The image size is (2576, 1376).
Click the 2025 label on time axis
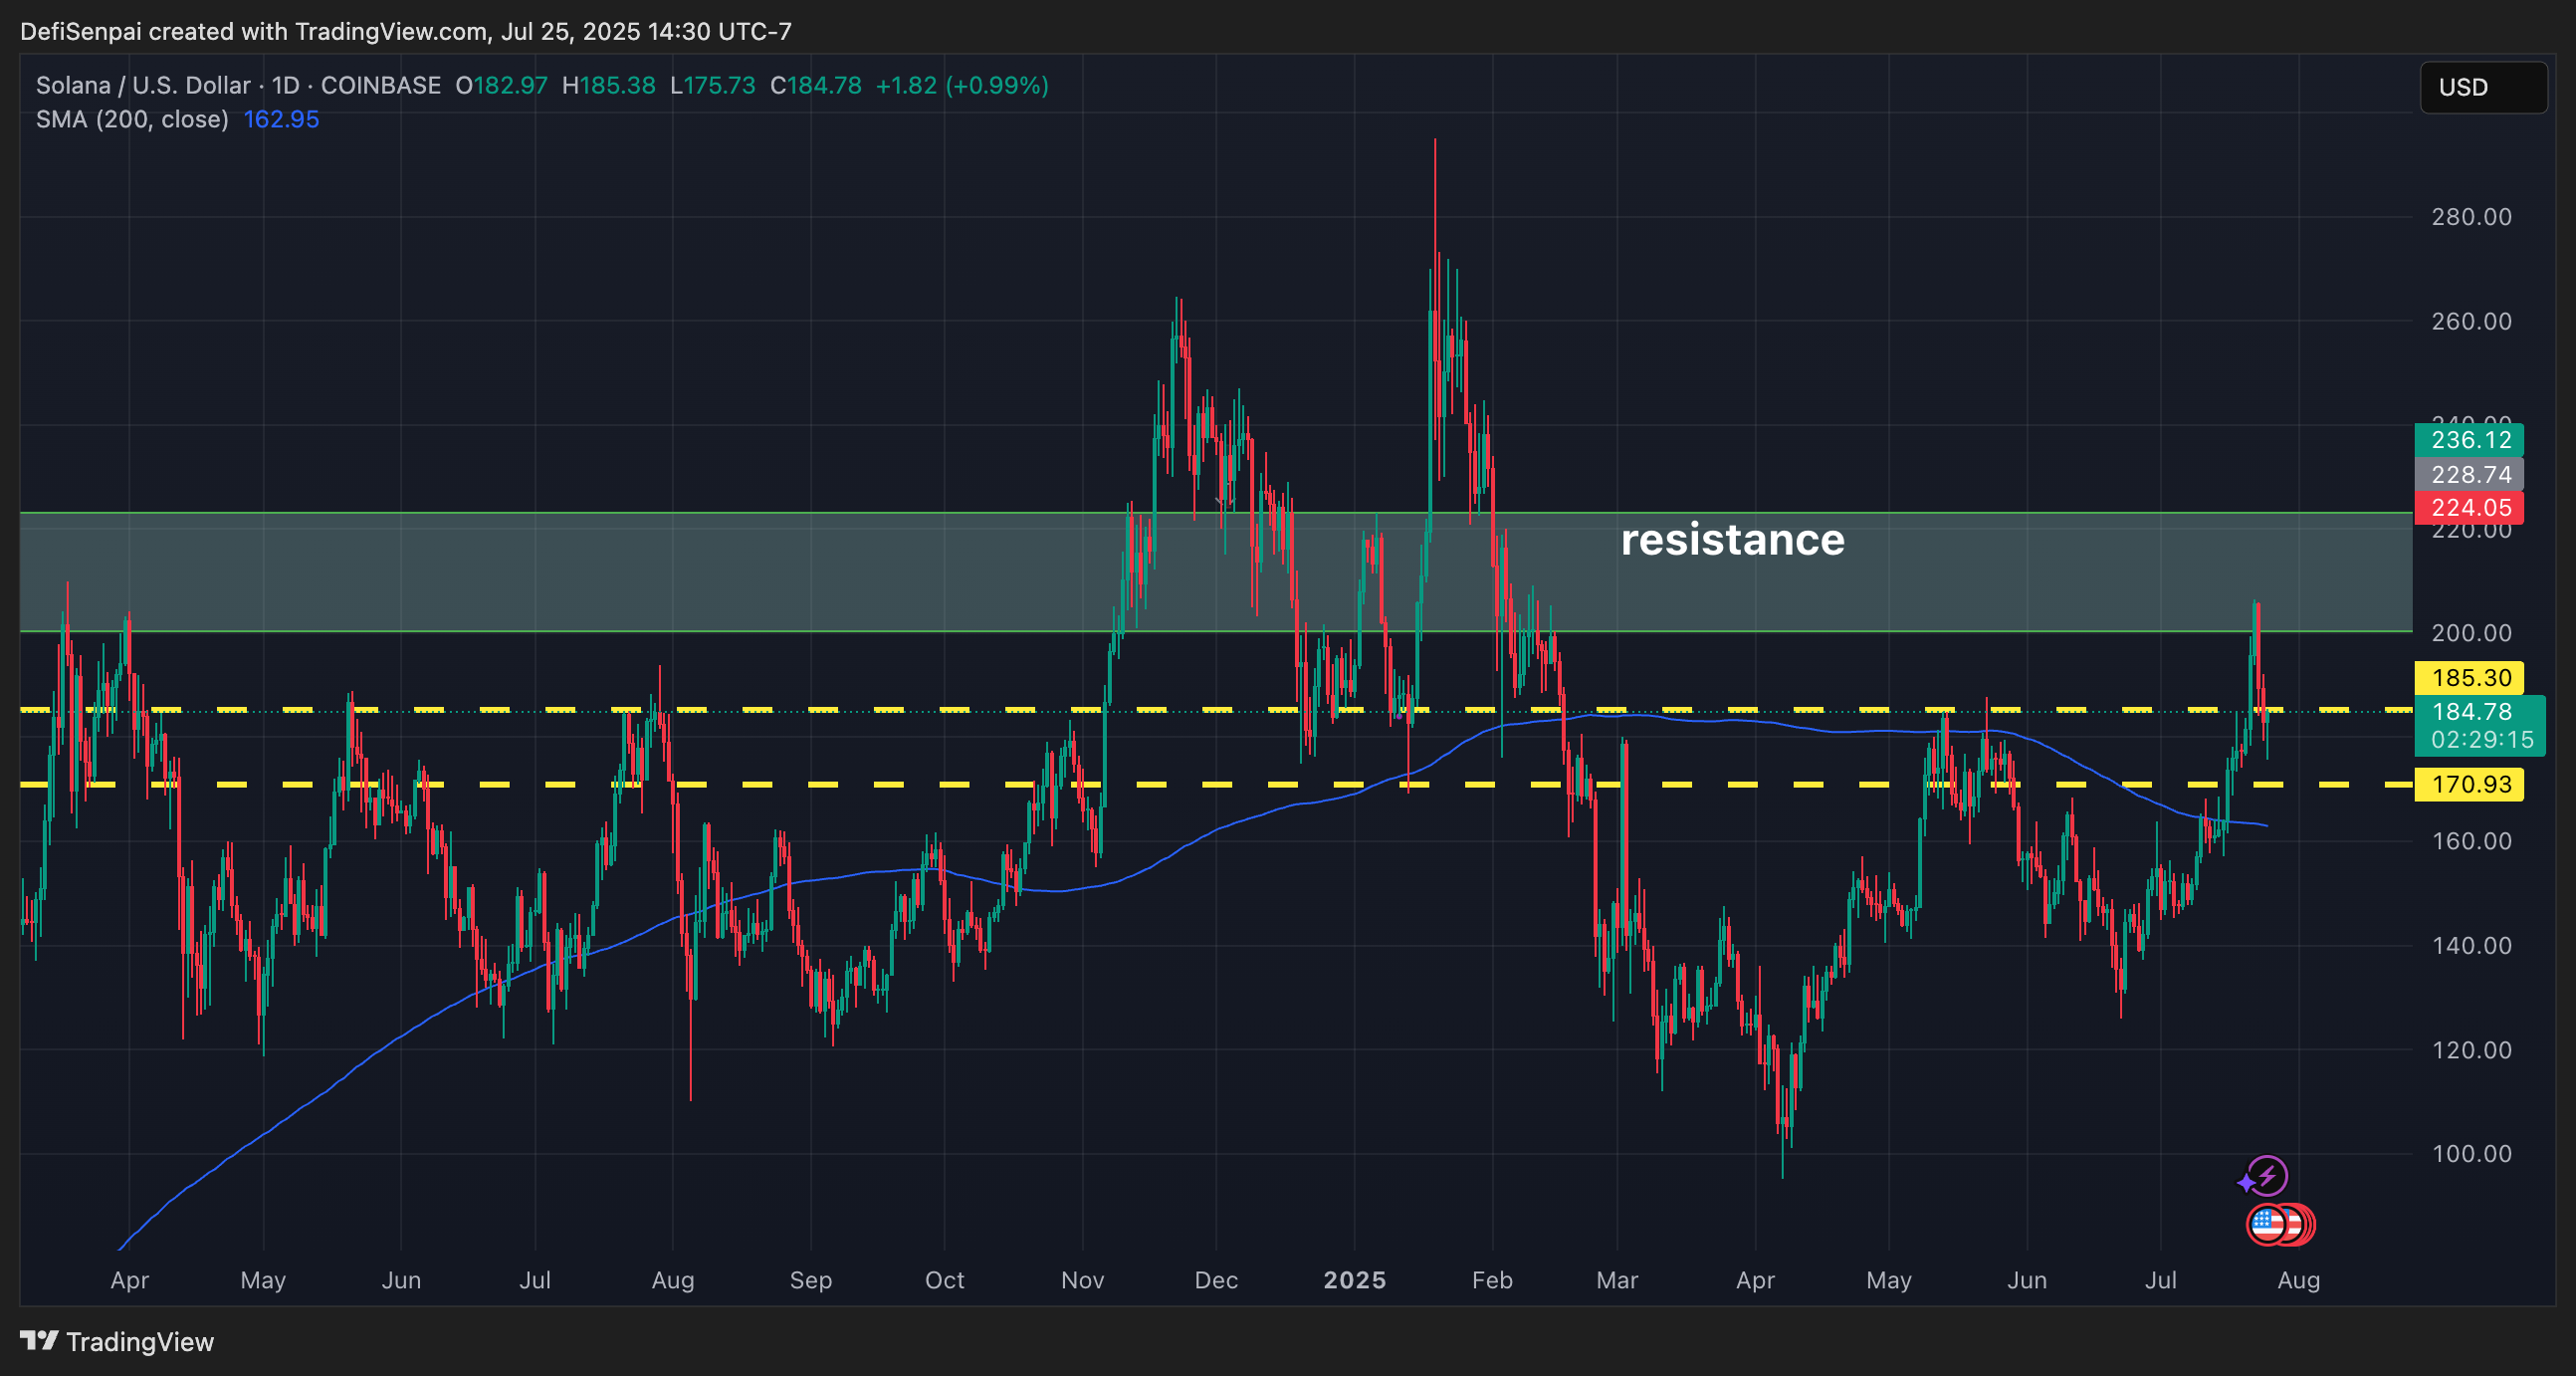[1354, 1280]
